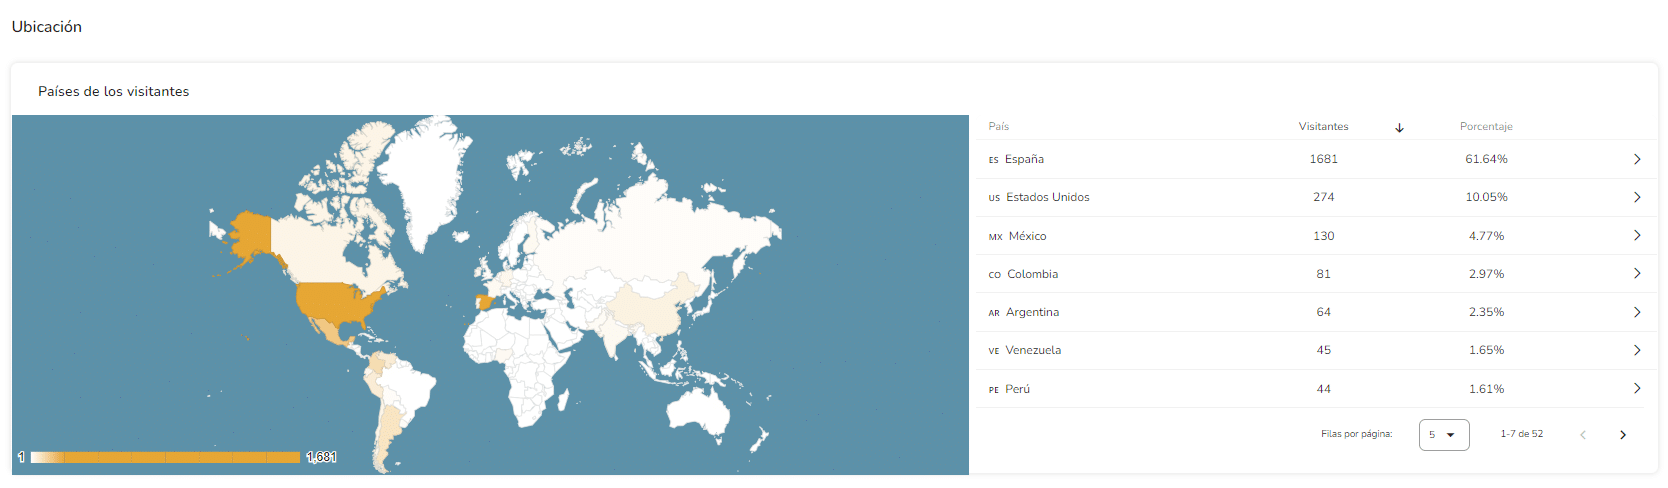1668x488 pixels.
Task: Click the map color gradient legend
Action: pos(165,457)
